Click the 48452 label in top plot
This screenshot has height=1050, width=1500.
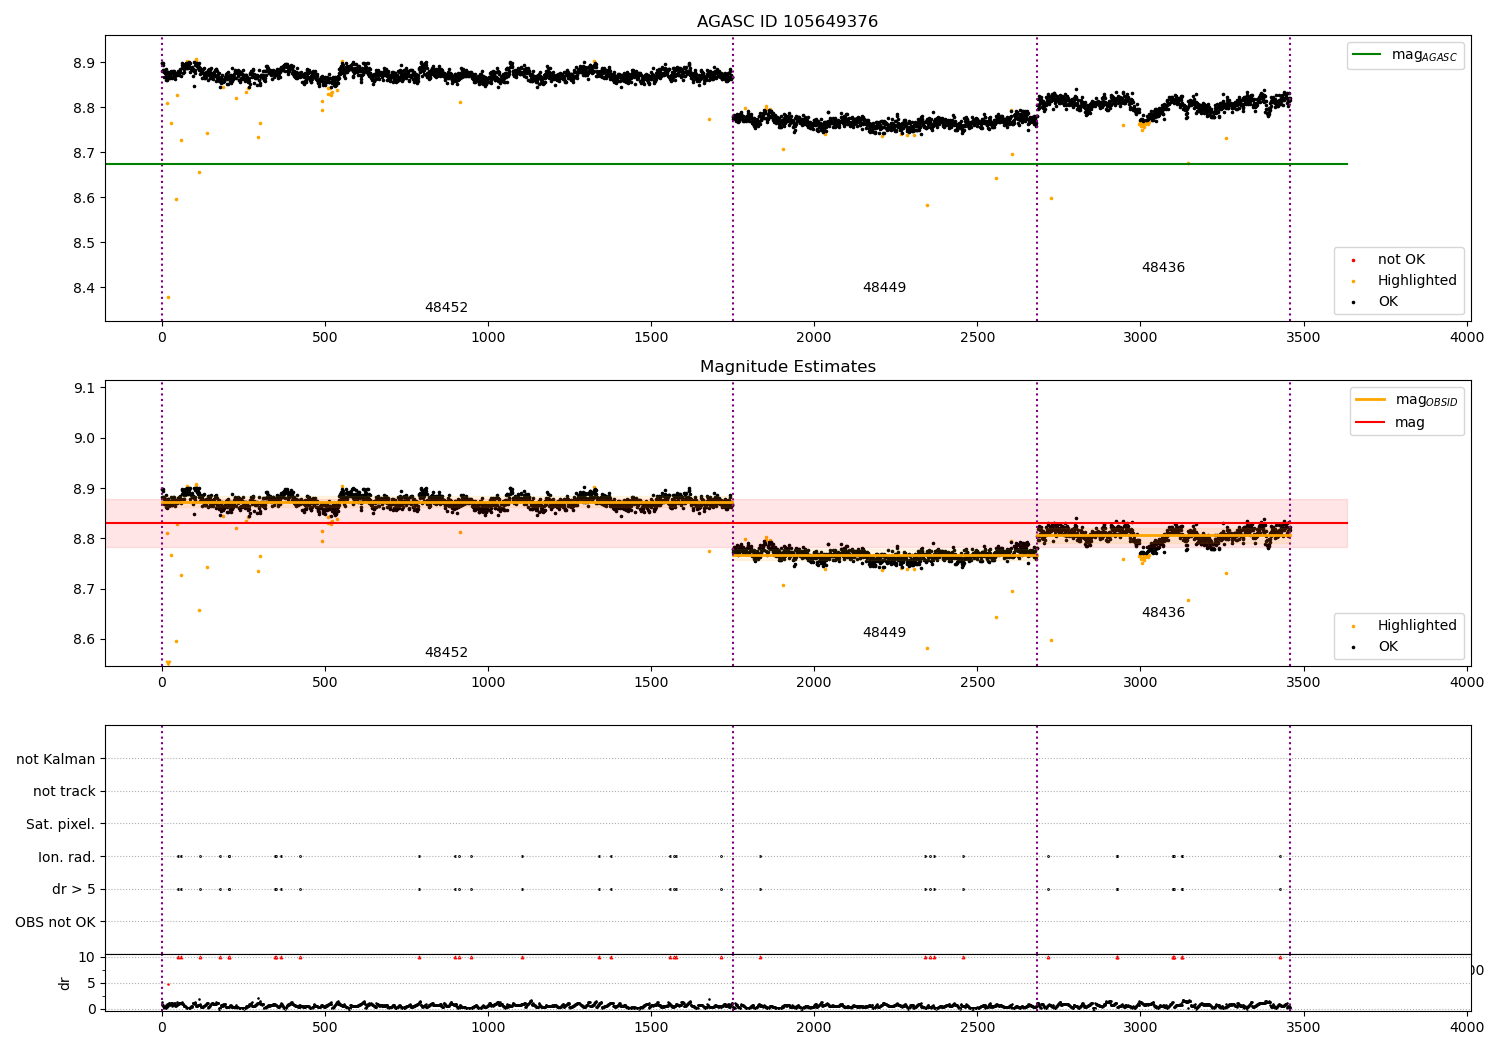[446, 308]
